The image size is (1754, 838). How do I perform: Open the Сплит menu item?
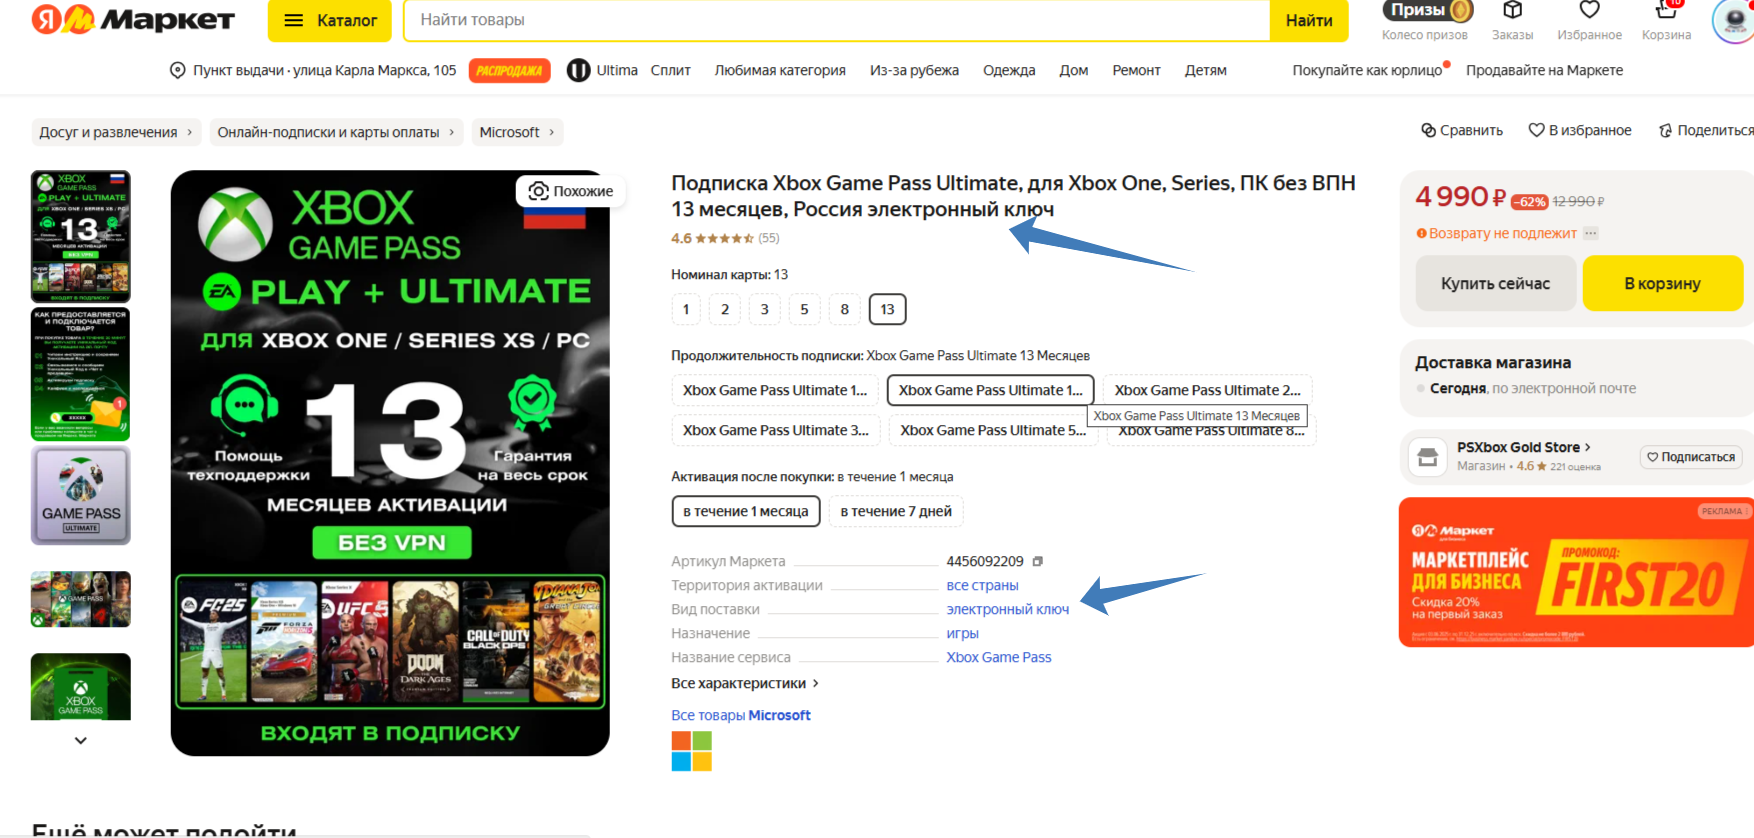(670, 70)
